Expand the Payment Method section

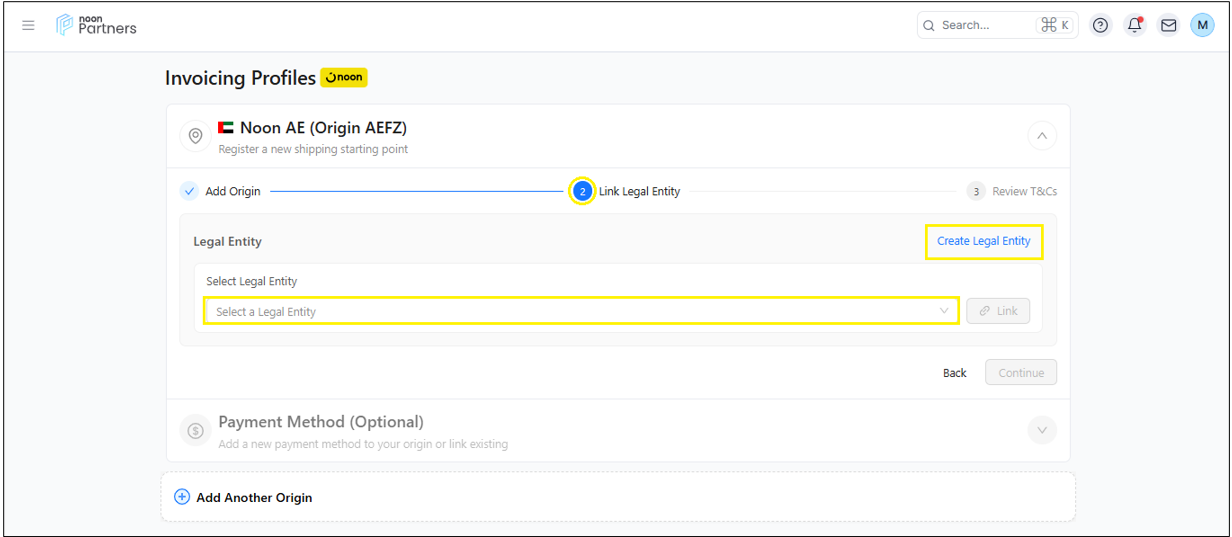click(x=1041, y=431)
